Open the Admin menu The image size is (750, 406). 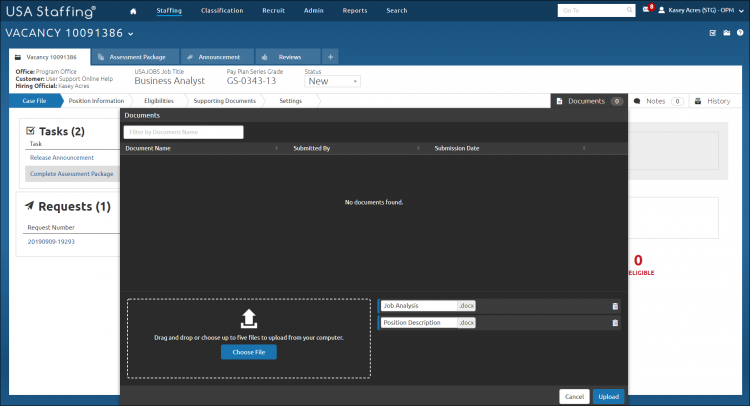tap(314, 11)
